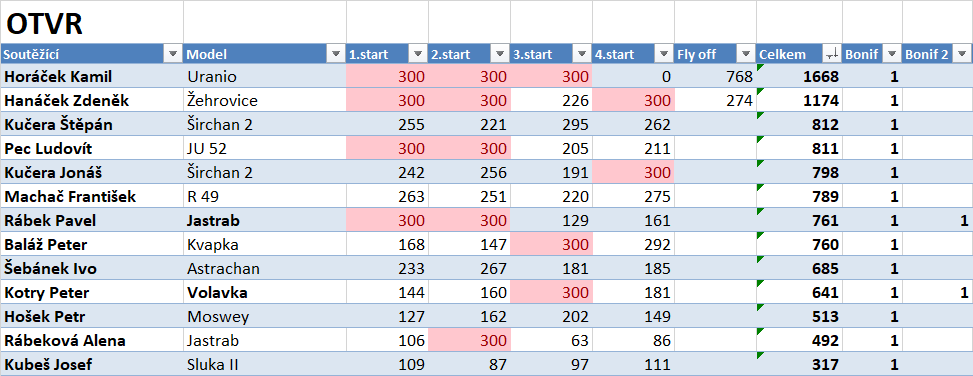Click the error indicator on Celkem 1174
The height and width of the screenshot is (376, 973).
760,92
